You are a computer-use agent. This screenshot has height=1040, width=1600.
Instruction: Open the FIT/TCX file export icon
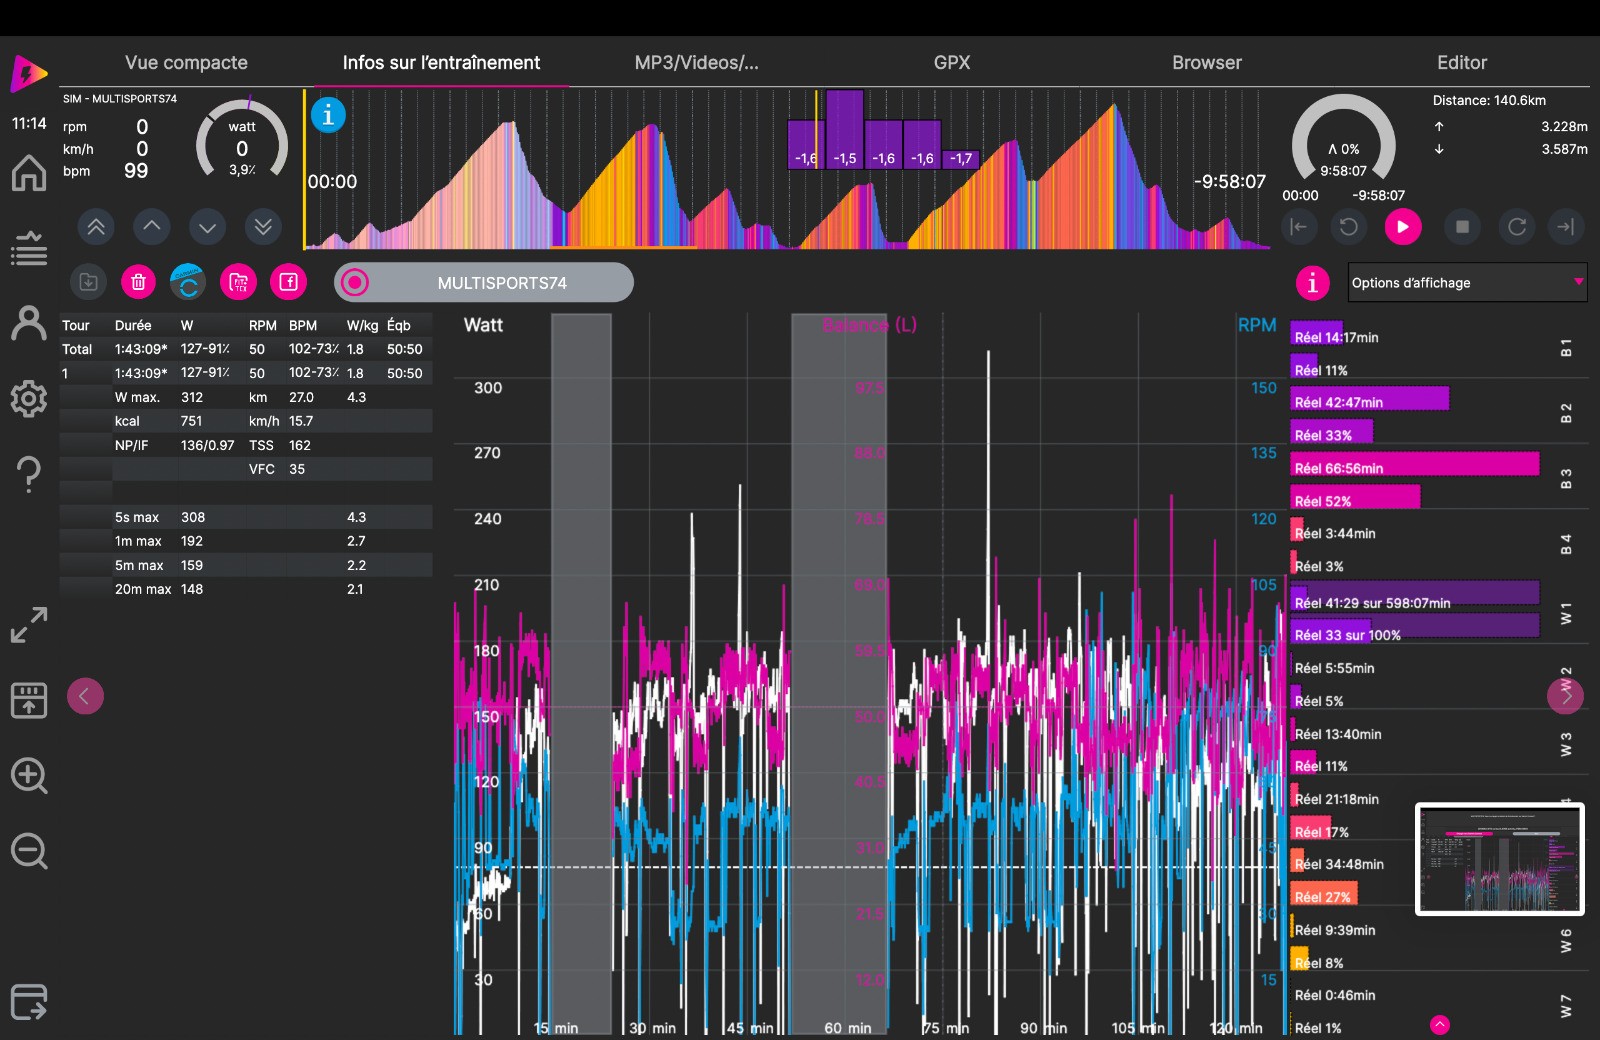coord(238,283)
